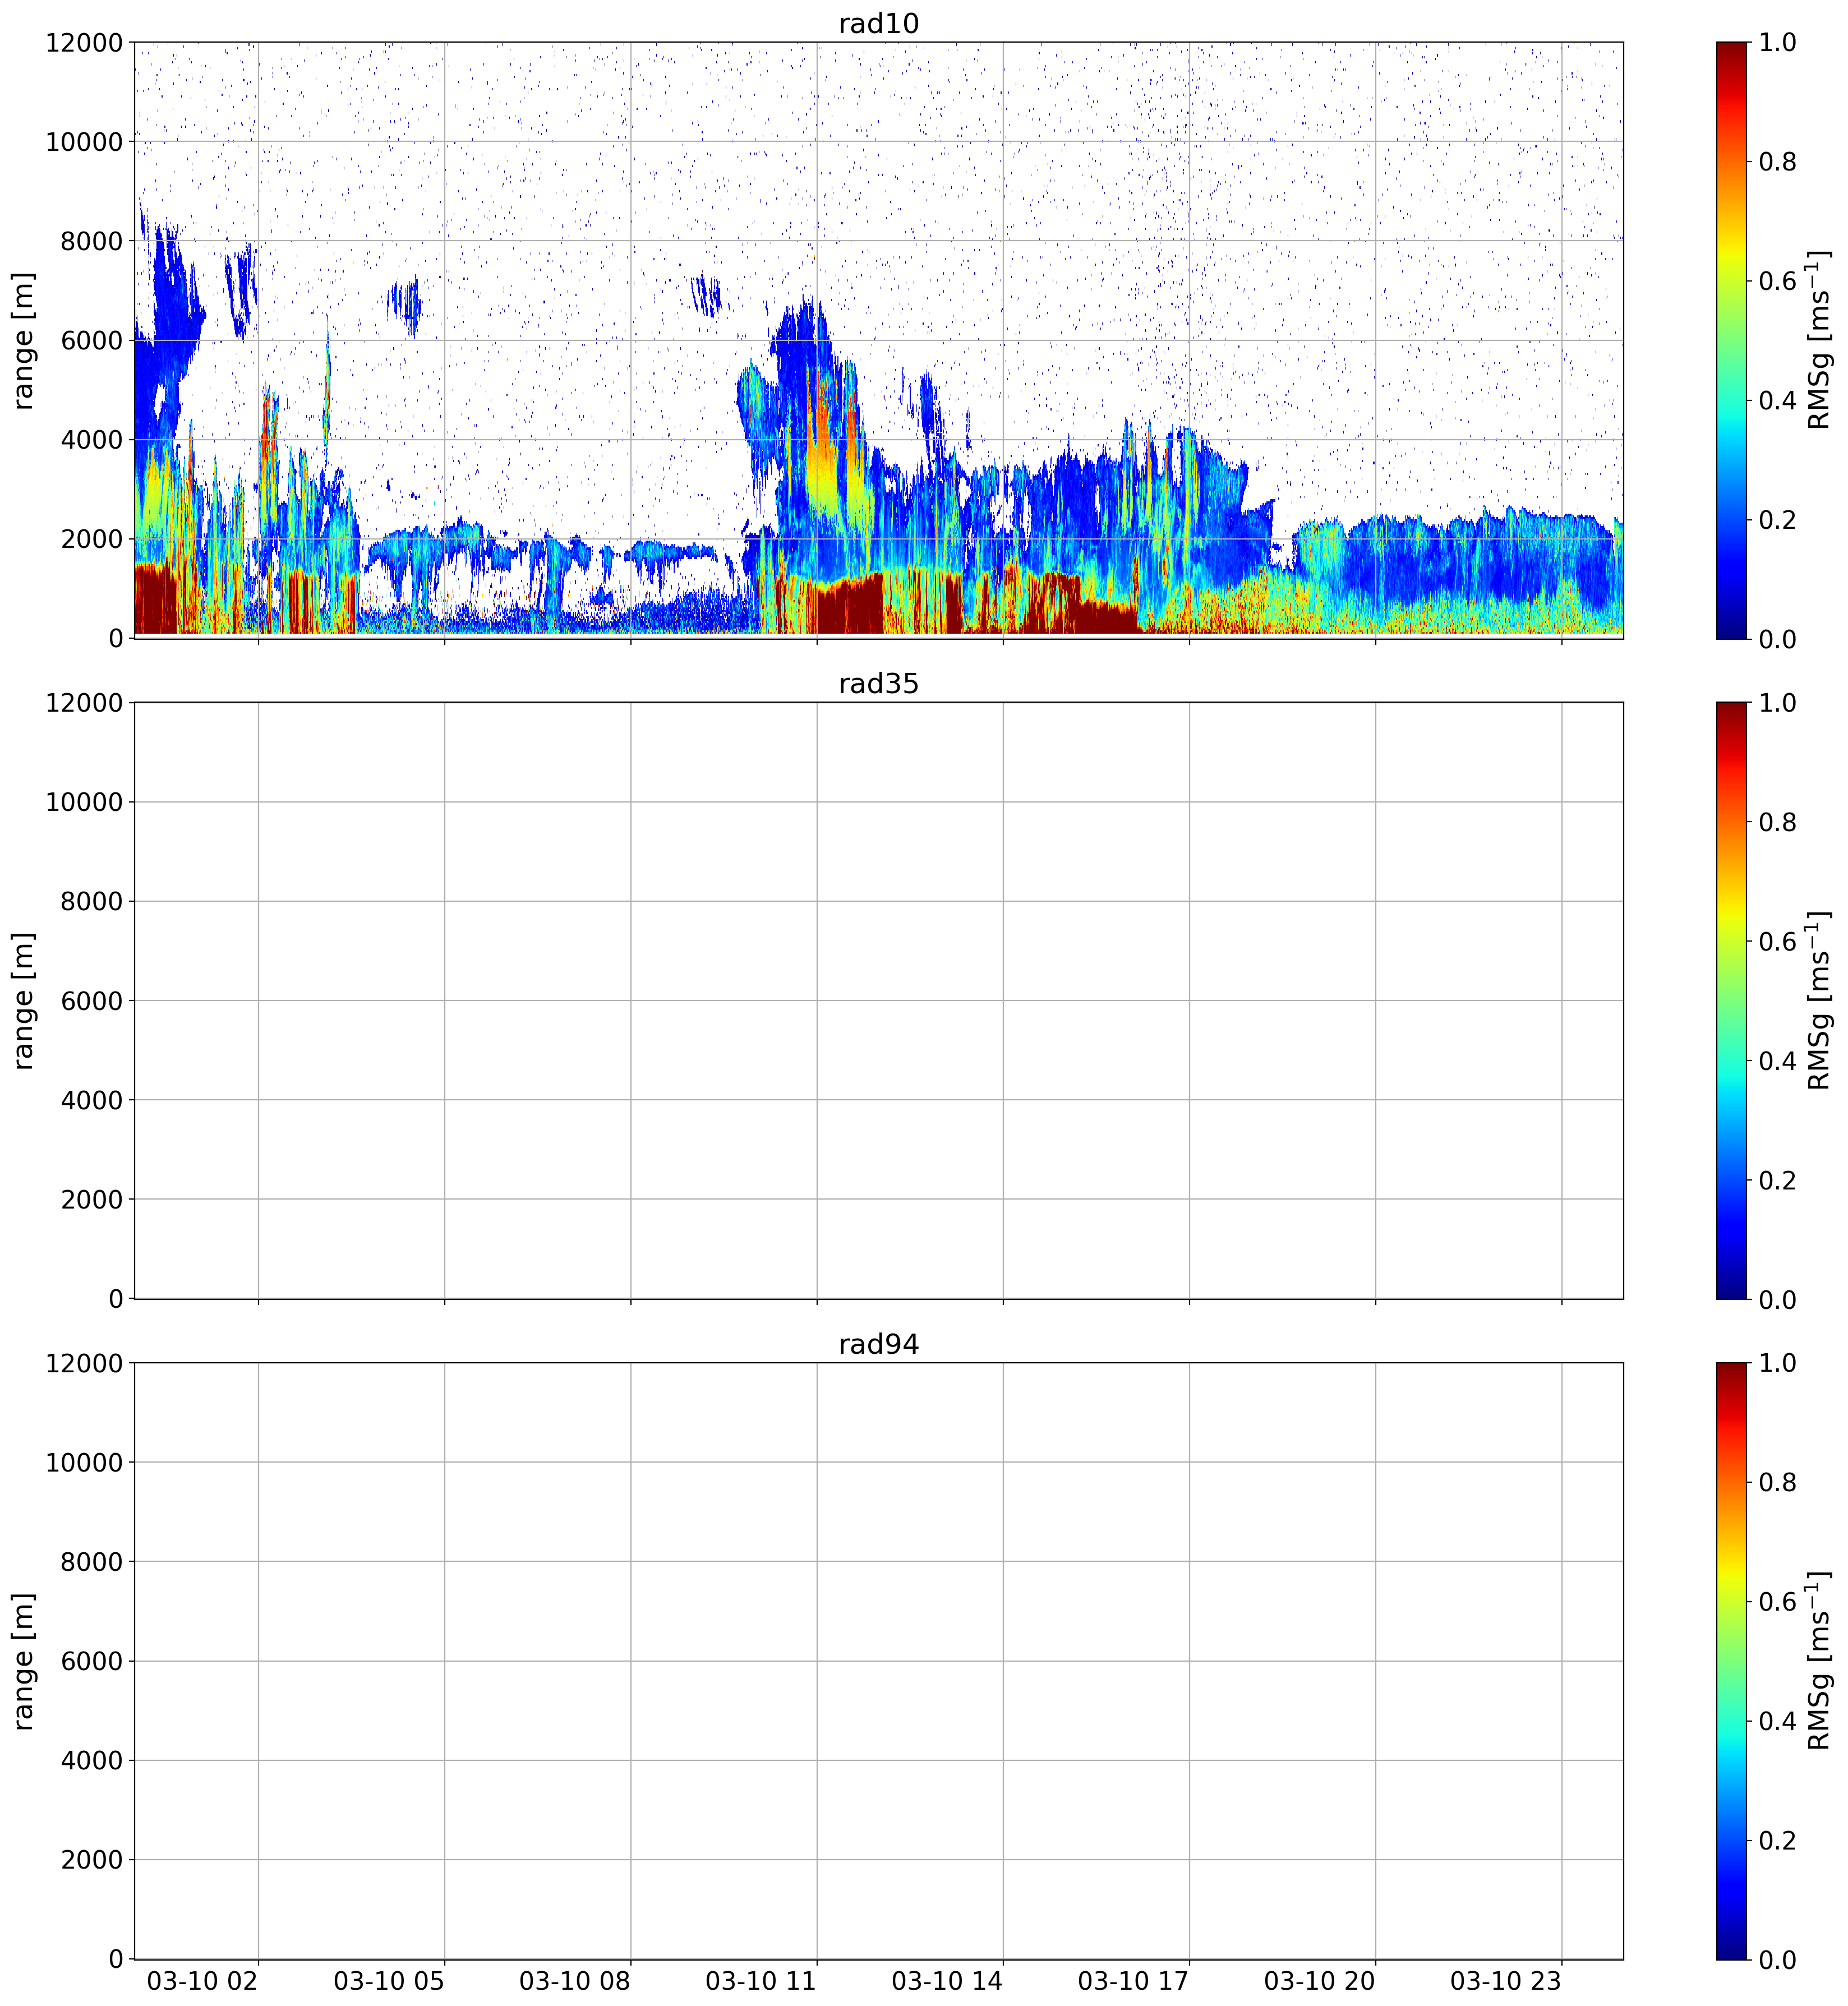The height and width of the screenshot is (2006, 1848).
Task: Click the rad35 colorbar gradient
Action: [1732, 1001]
